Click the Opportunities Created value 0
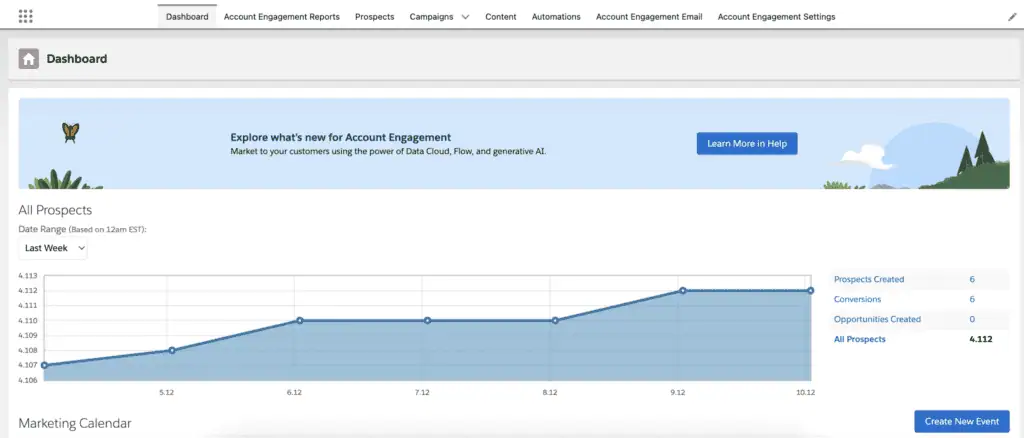The width and height of the screenshot is (1024, 438). click(972, 319)
